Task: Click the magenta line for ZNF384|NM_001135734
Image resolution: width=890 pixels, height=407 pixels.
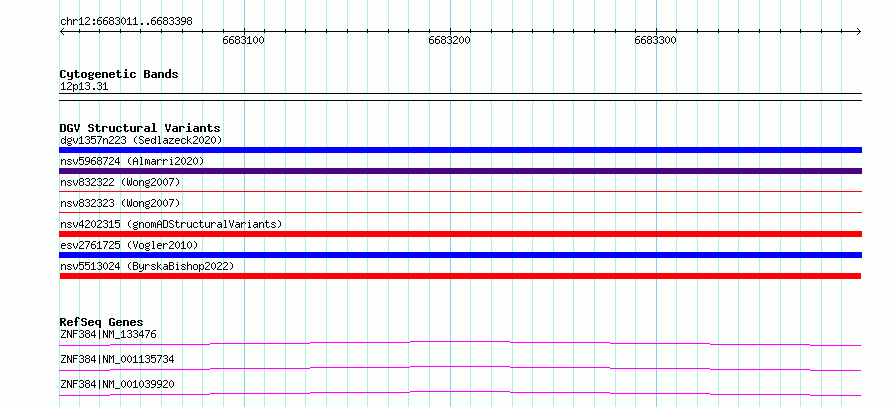Action: tap(460, 368)
